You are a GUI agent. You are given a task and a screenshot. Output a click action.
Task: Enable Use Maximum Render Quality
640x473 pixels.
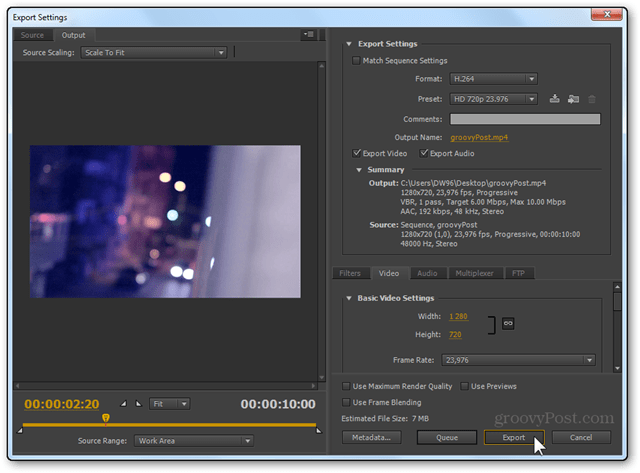346,386
